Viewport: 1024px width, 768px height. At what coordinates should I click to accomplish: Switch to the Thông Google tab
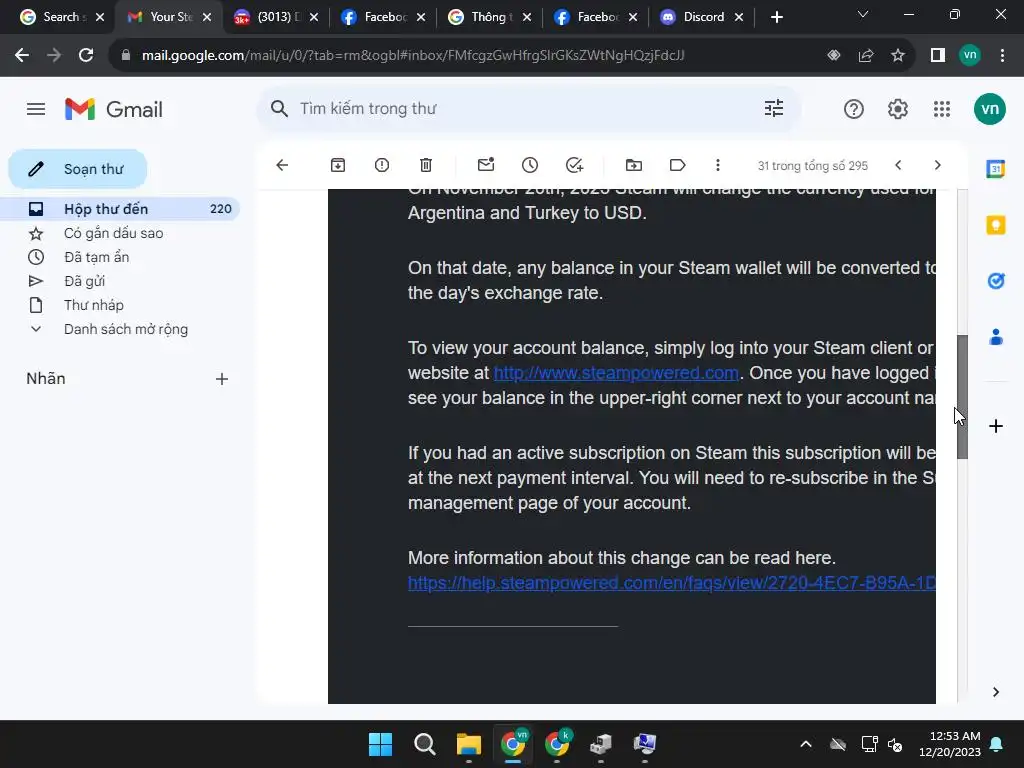(x=490, y=17)
